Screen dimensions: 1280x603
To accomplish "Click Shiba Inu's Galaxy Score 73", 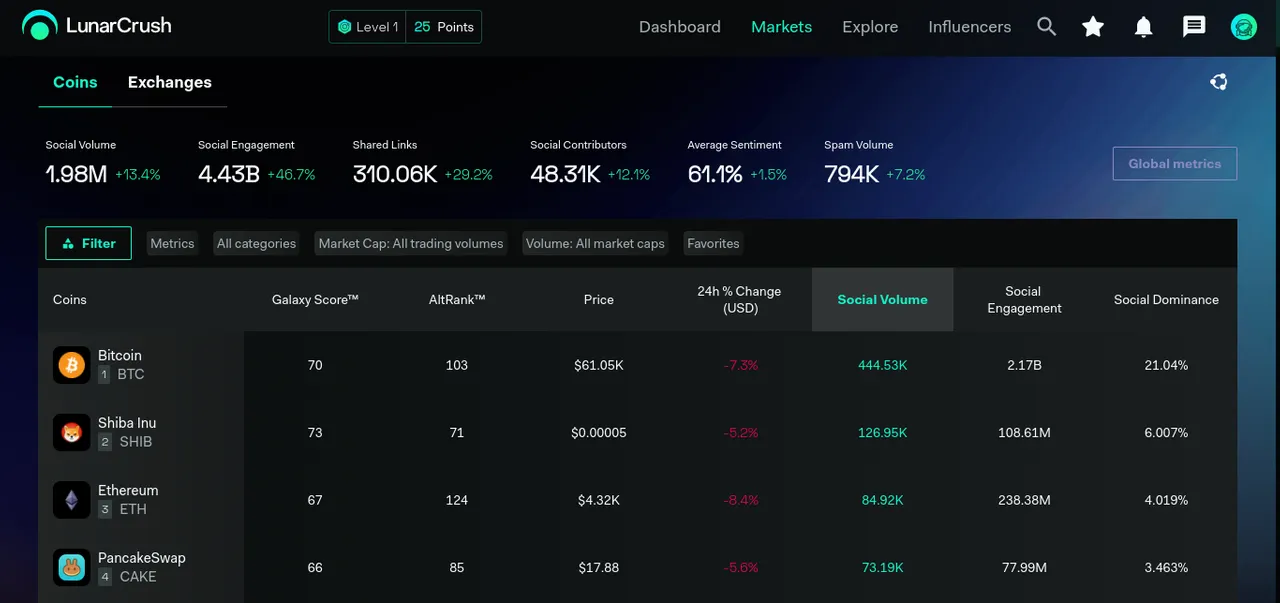I will point(315,433).
